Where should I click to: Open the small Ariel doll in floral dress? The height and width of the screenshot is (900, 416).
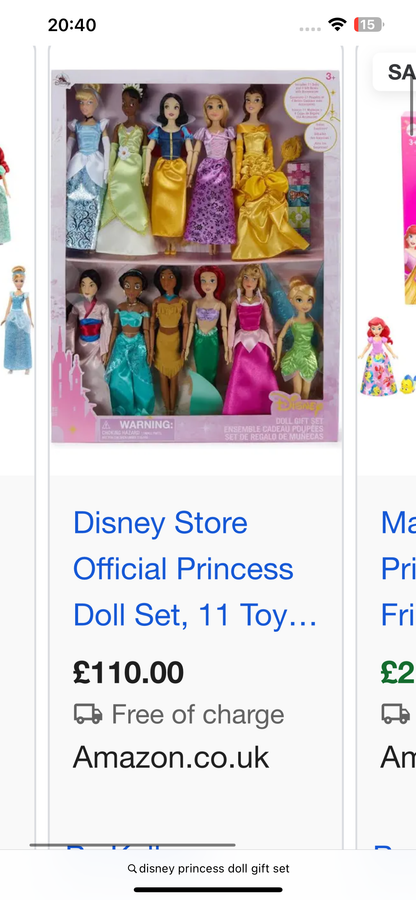[x=378, y=357]
